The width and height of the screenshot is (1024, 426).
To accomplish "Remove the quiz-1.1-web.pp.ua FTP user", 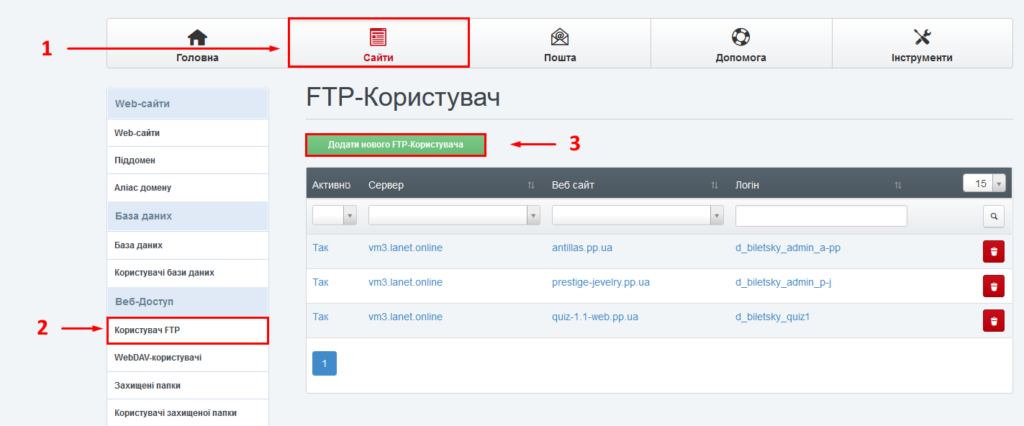I will click(993, 320).
